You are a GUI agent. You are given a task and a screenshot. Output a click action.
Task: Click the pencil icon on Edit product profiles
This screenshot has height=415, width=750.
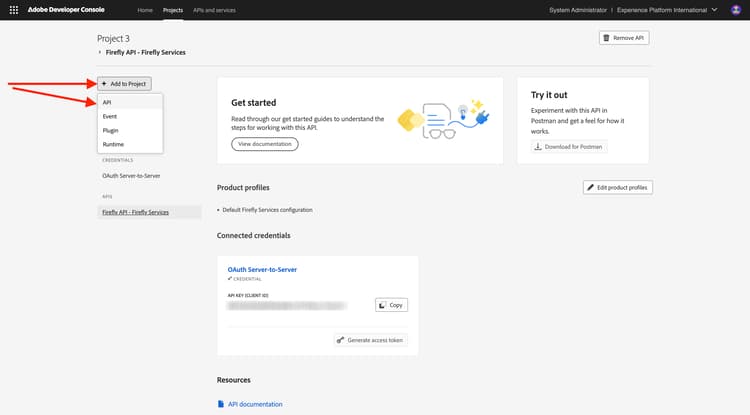pyautogui.click(x=591, y=188)
